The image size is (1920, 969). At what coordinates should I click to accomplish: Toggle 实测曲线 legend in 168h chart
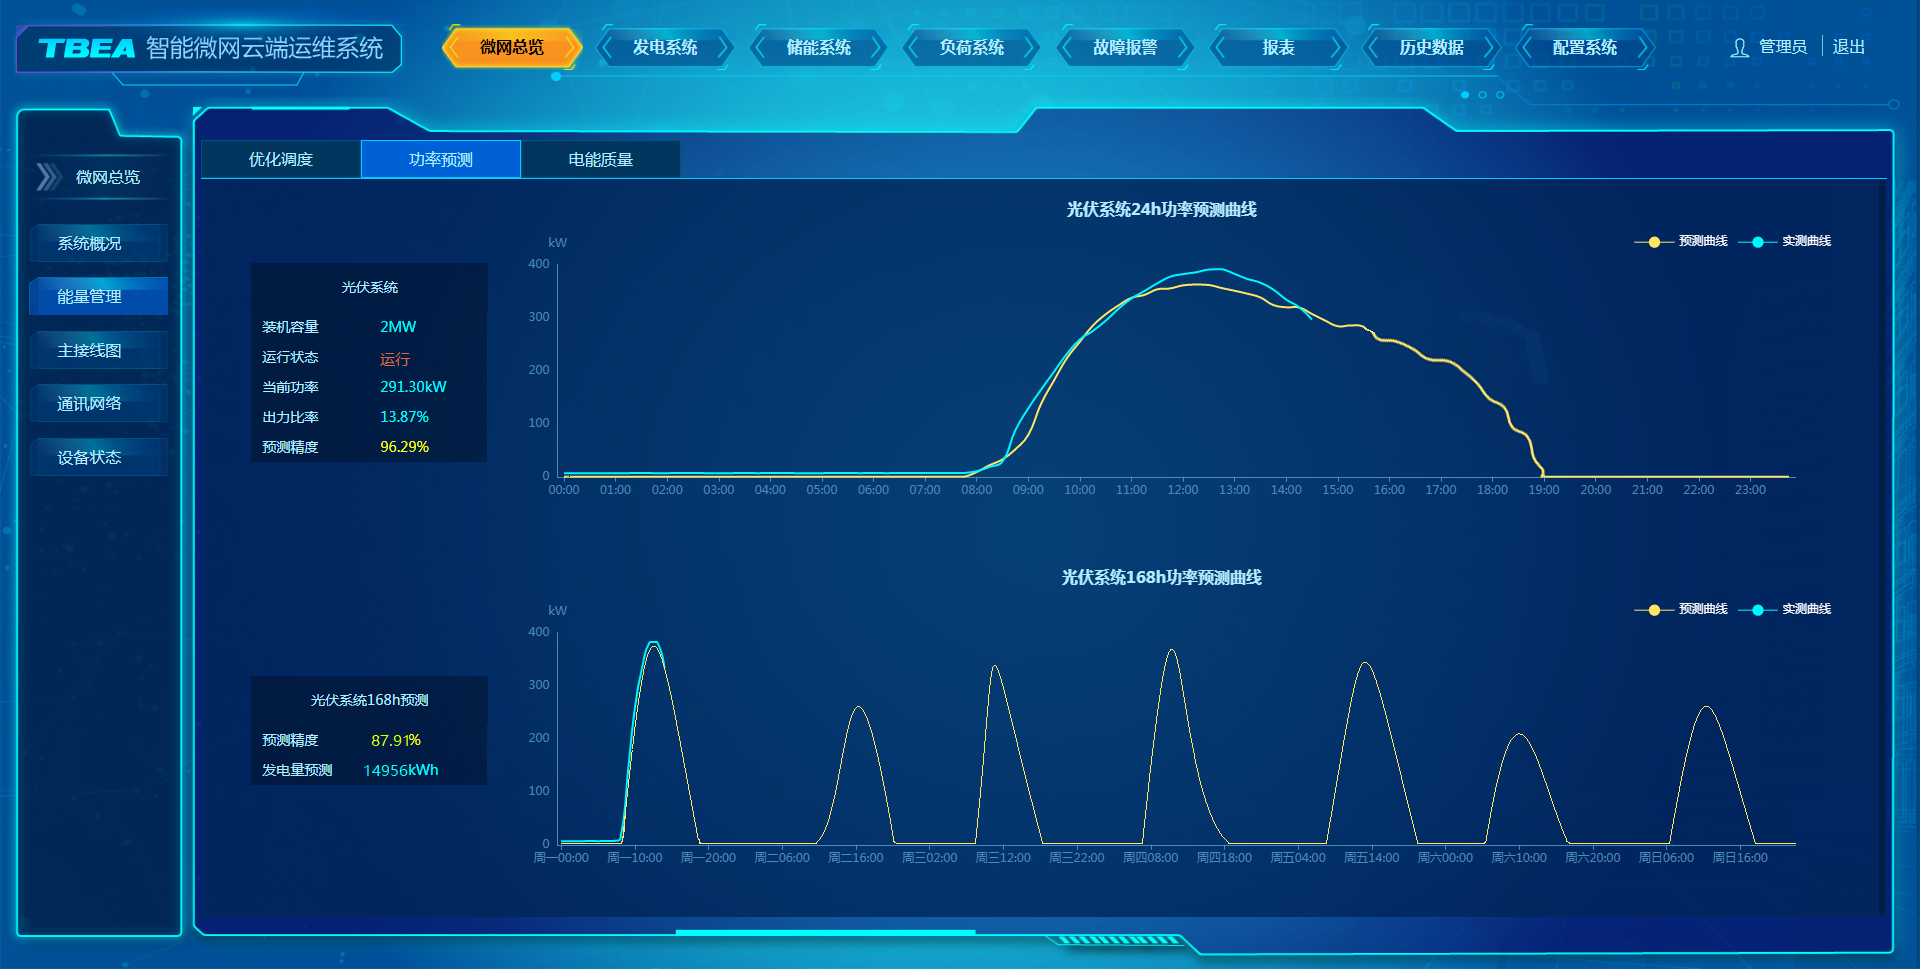(x=1785, y=609)
